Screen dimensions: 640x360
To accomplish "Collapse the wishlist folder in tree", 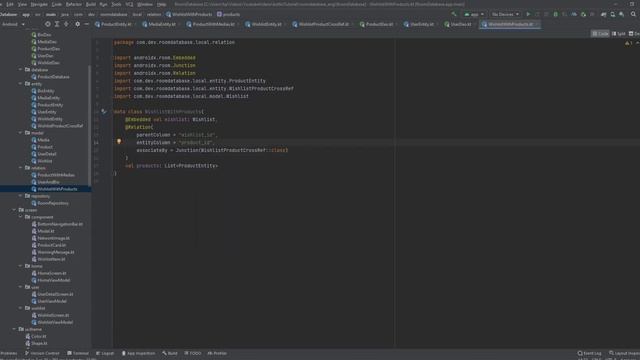I will tap(20, 308).
